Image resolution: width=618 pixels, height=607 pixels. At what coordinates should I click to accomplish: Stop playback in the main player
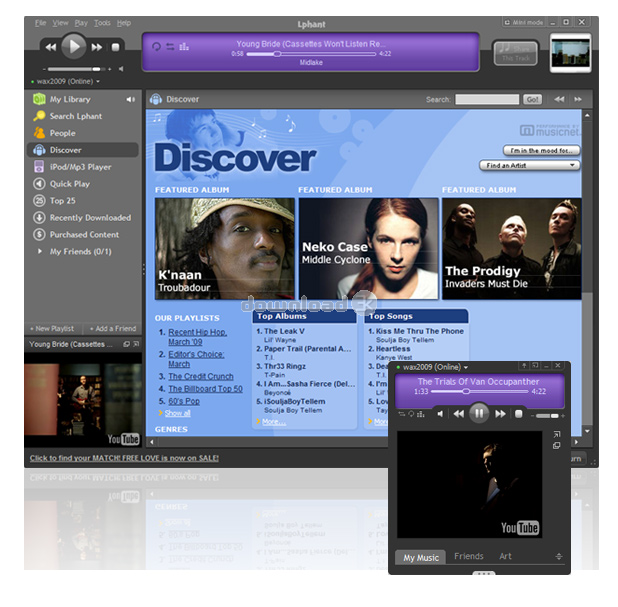click(x=115, y=47)
